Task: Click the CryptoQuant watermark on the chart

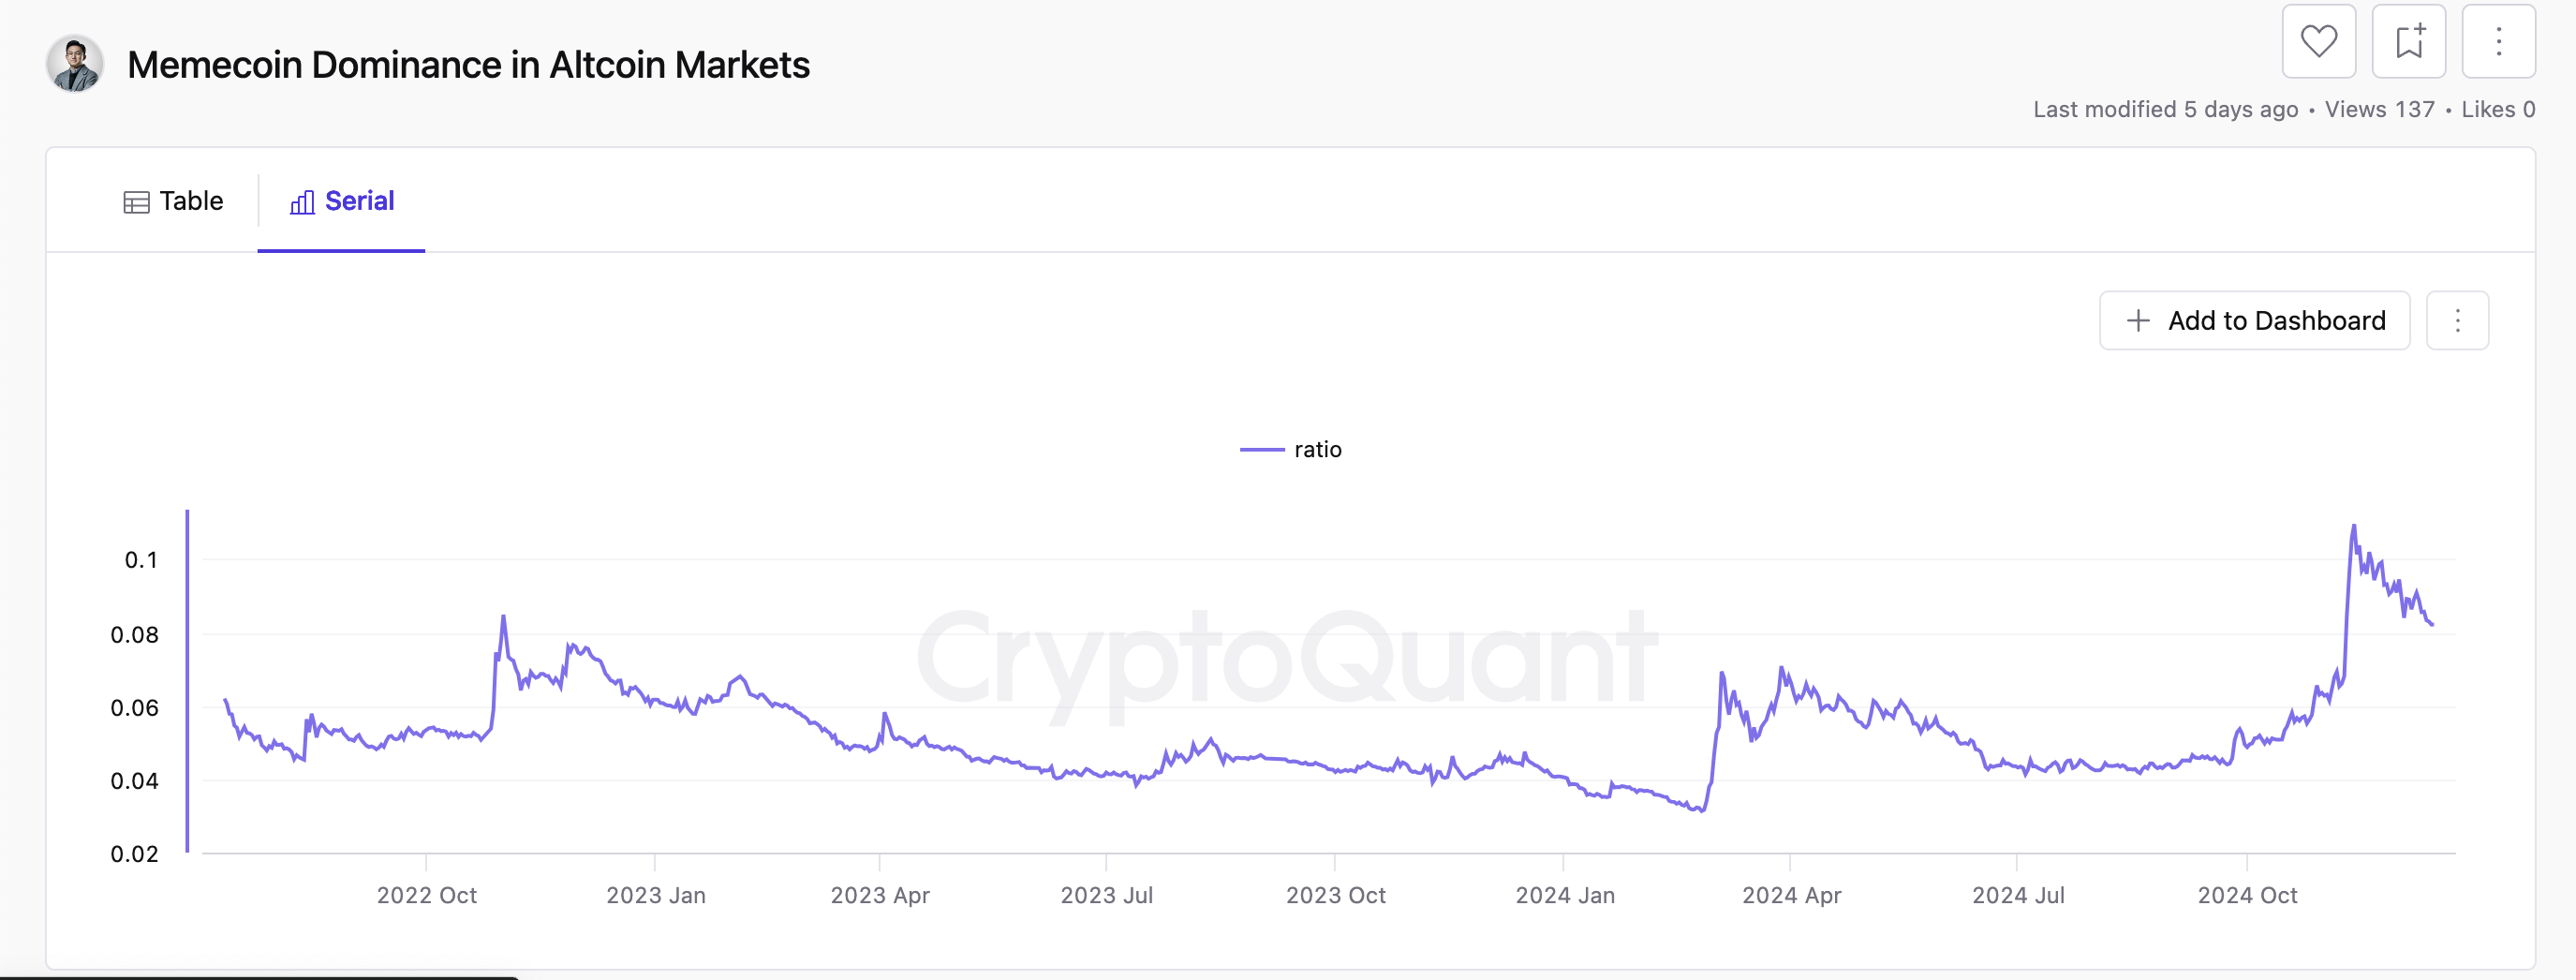Action: click(x=1287, y=659)
